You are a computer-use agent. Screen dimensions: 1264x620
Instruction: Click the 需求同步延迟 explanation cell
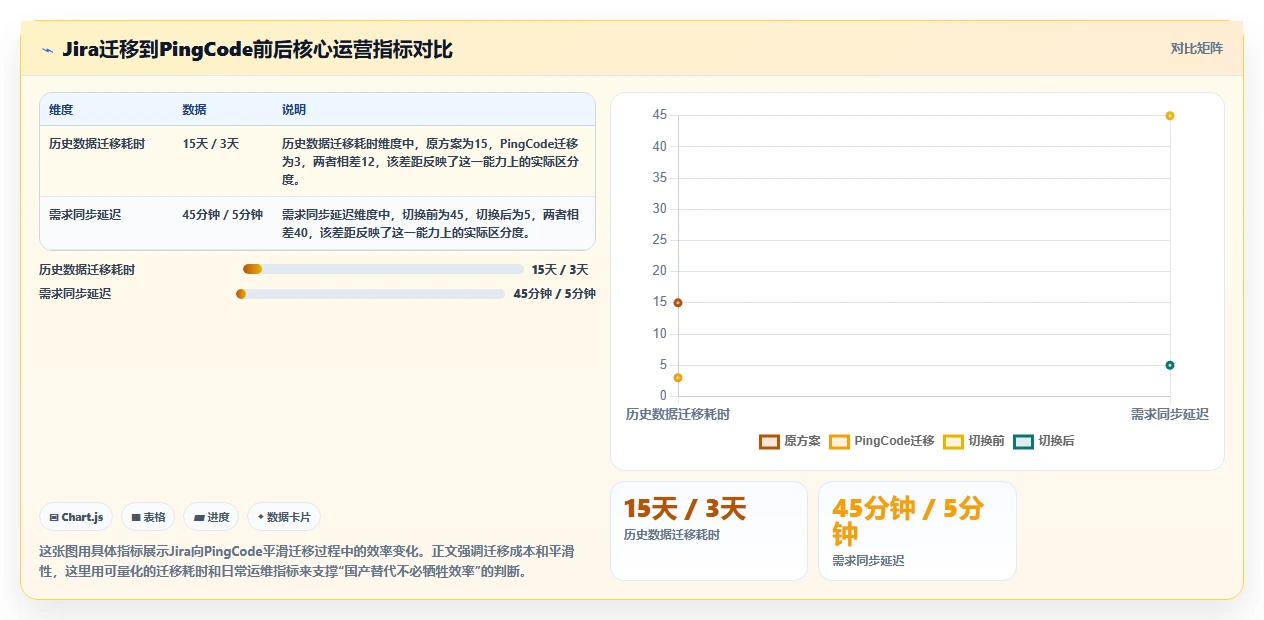pyautogui.click(x=431, y=224)
